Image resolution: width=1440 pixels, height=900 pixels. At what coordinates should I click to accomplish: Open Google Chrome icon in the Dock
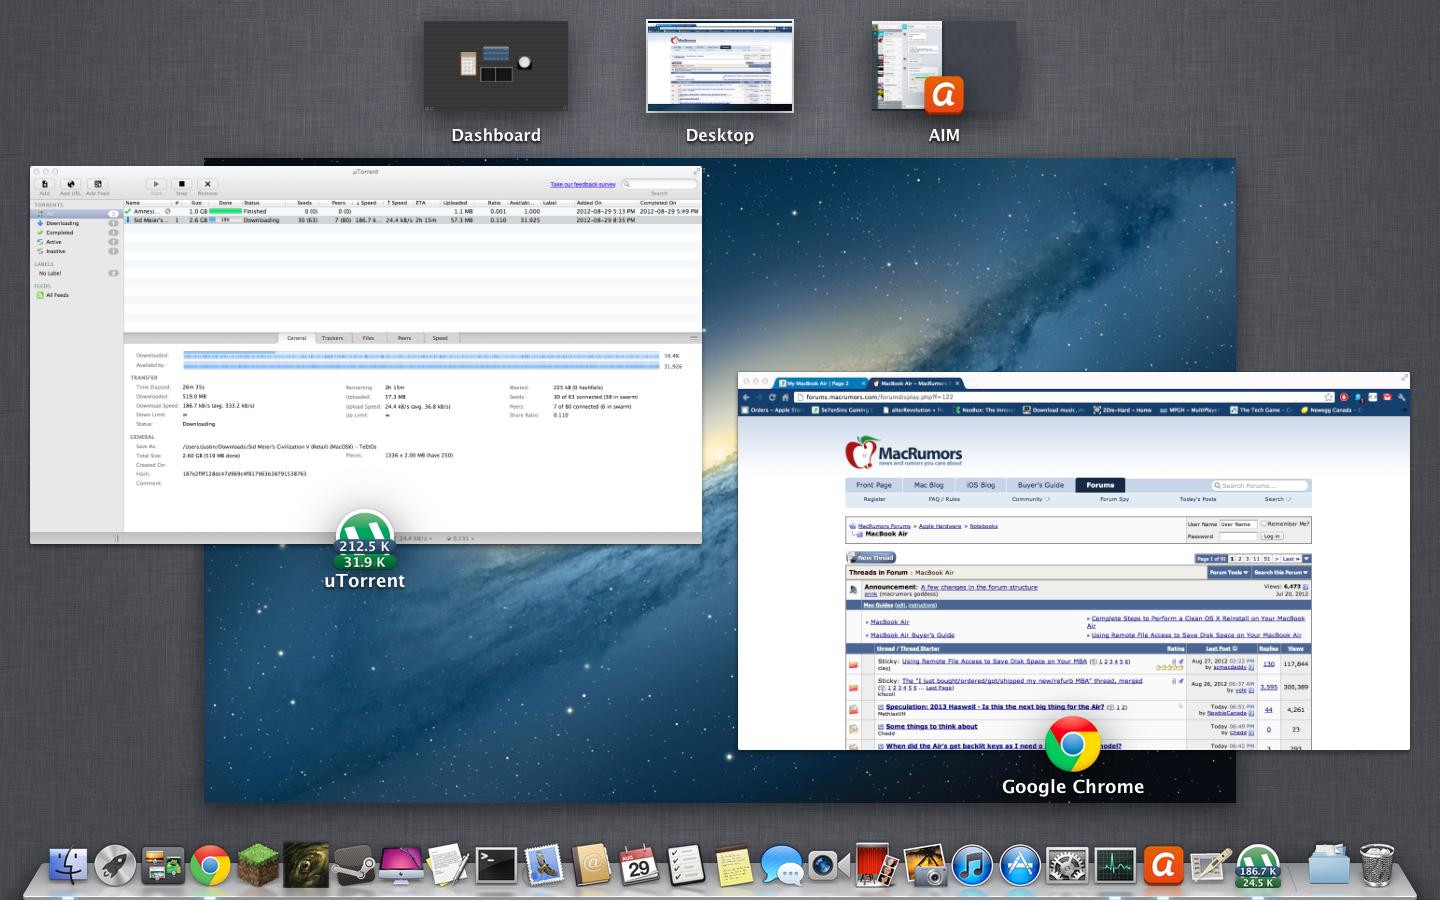point(210,865)
